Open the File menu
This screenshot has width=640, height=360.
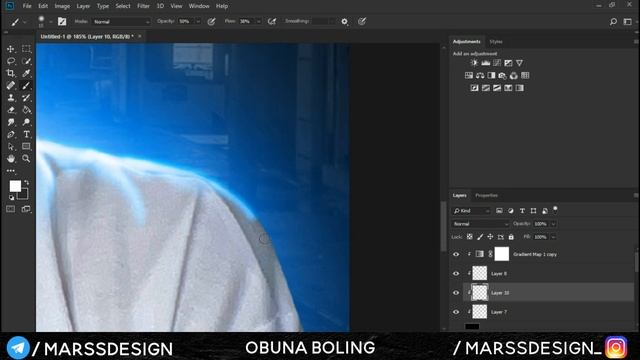27,6
